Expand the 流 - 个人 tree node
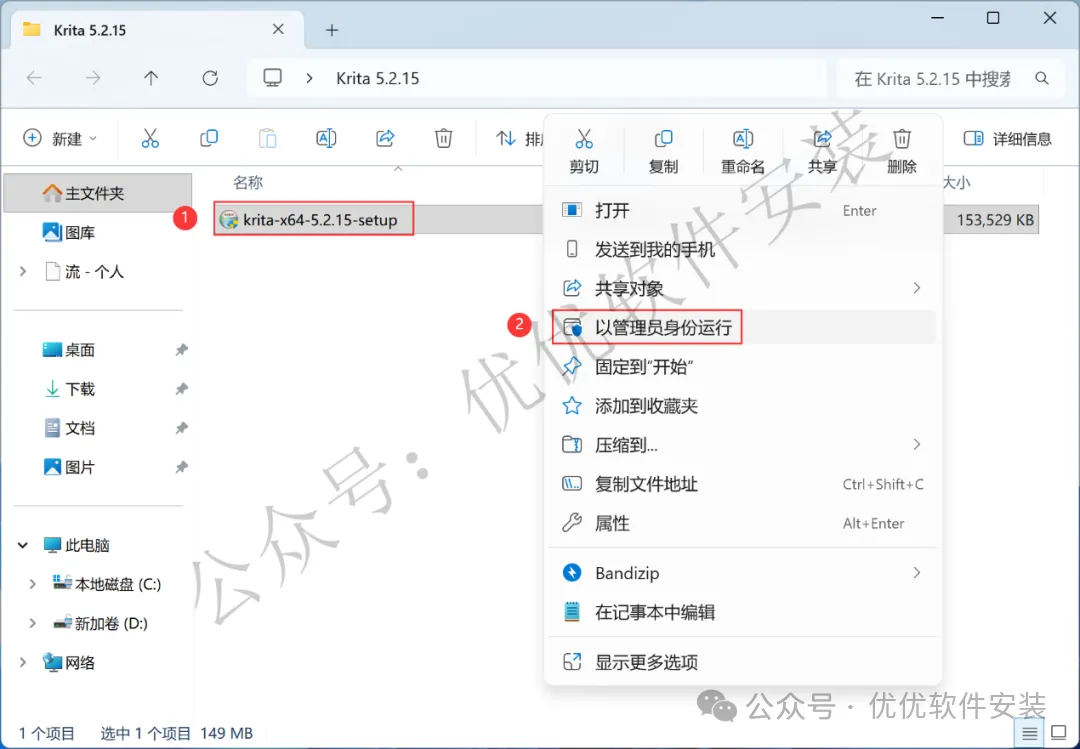 pyautogui.click(x=23, y=271)
